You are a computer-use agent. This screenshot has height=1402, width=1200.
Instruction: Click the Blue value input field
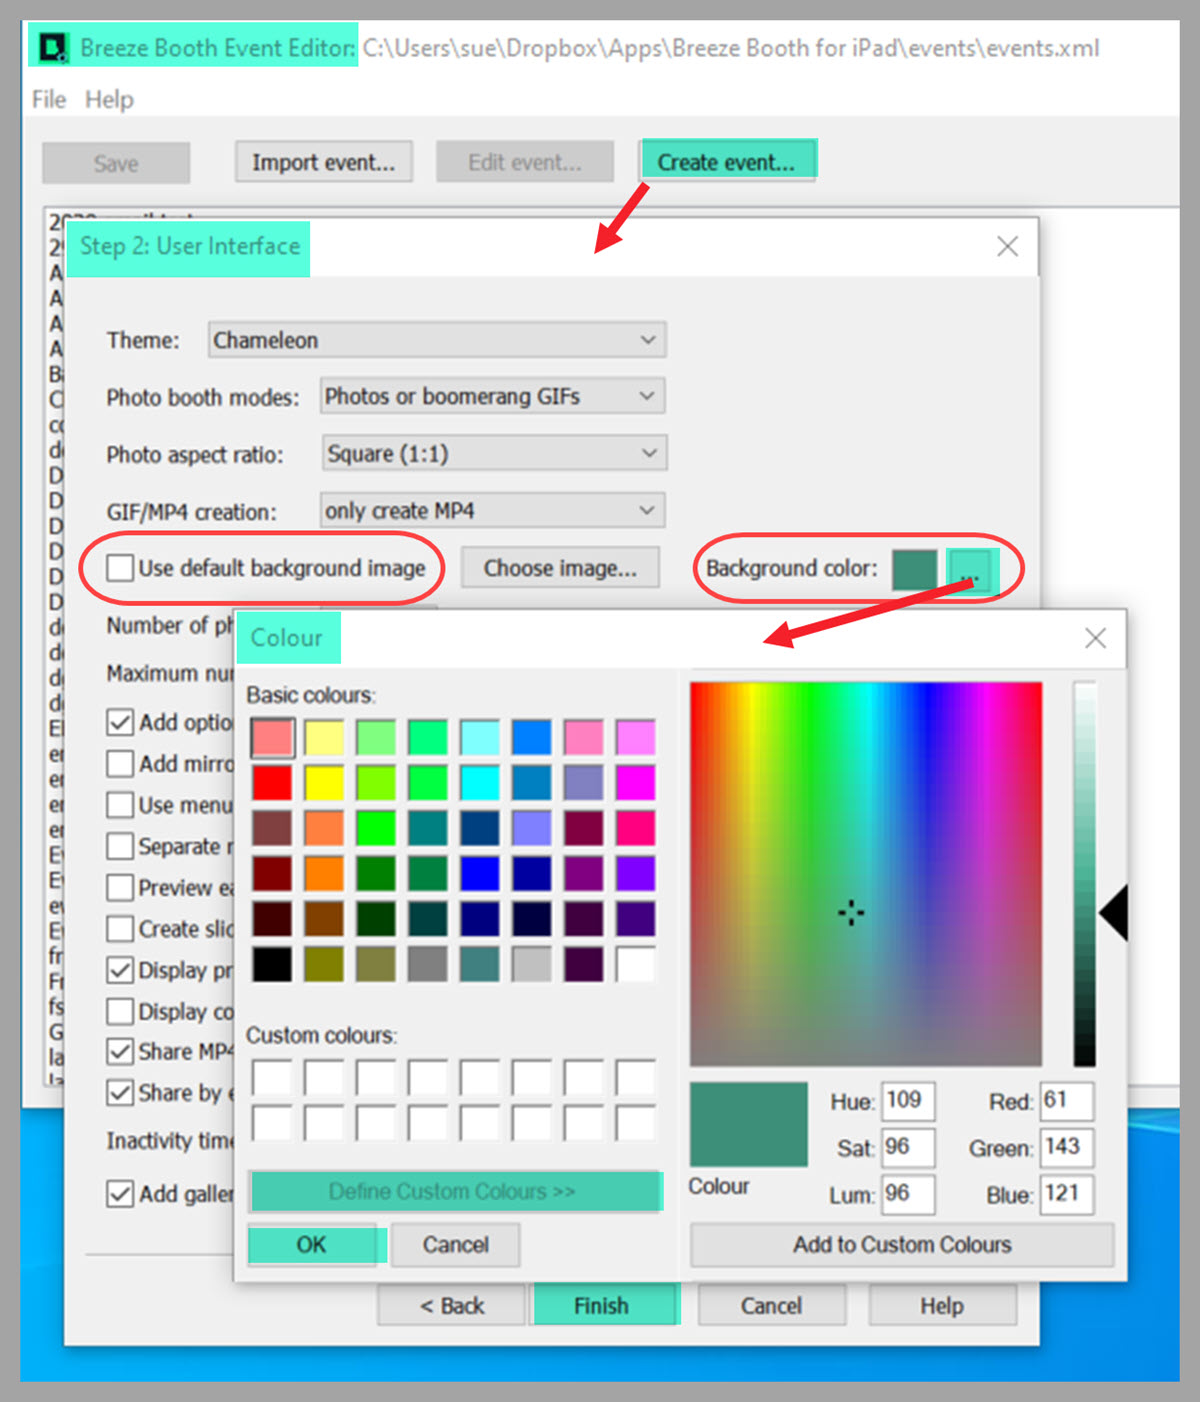1067,1194
